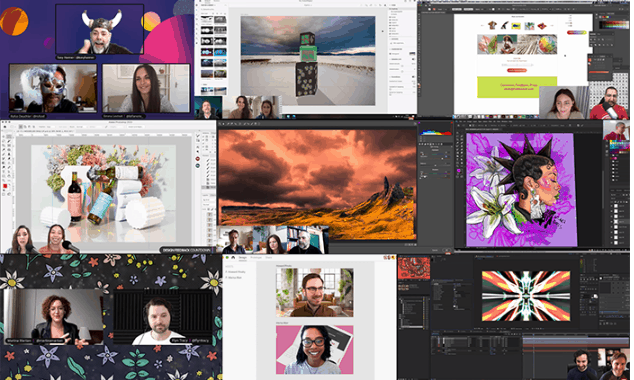Pick a color from Illustrator's color spectrum ramp
Screen dimensions: 634x380
point(614,25)
